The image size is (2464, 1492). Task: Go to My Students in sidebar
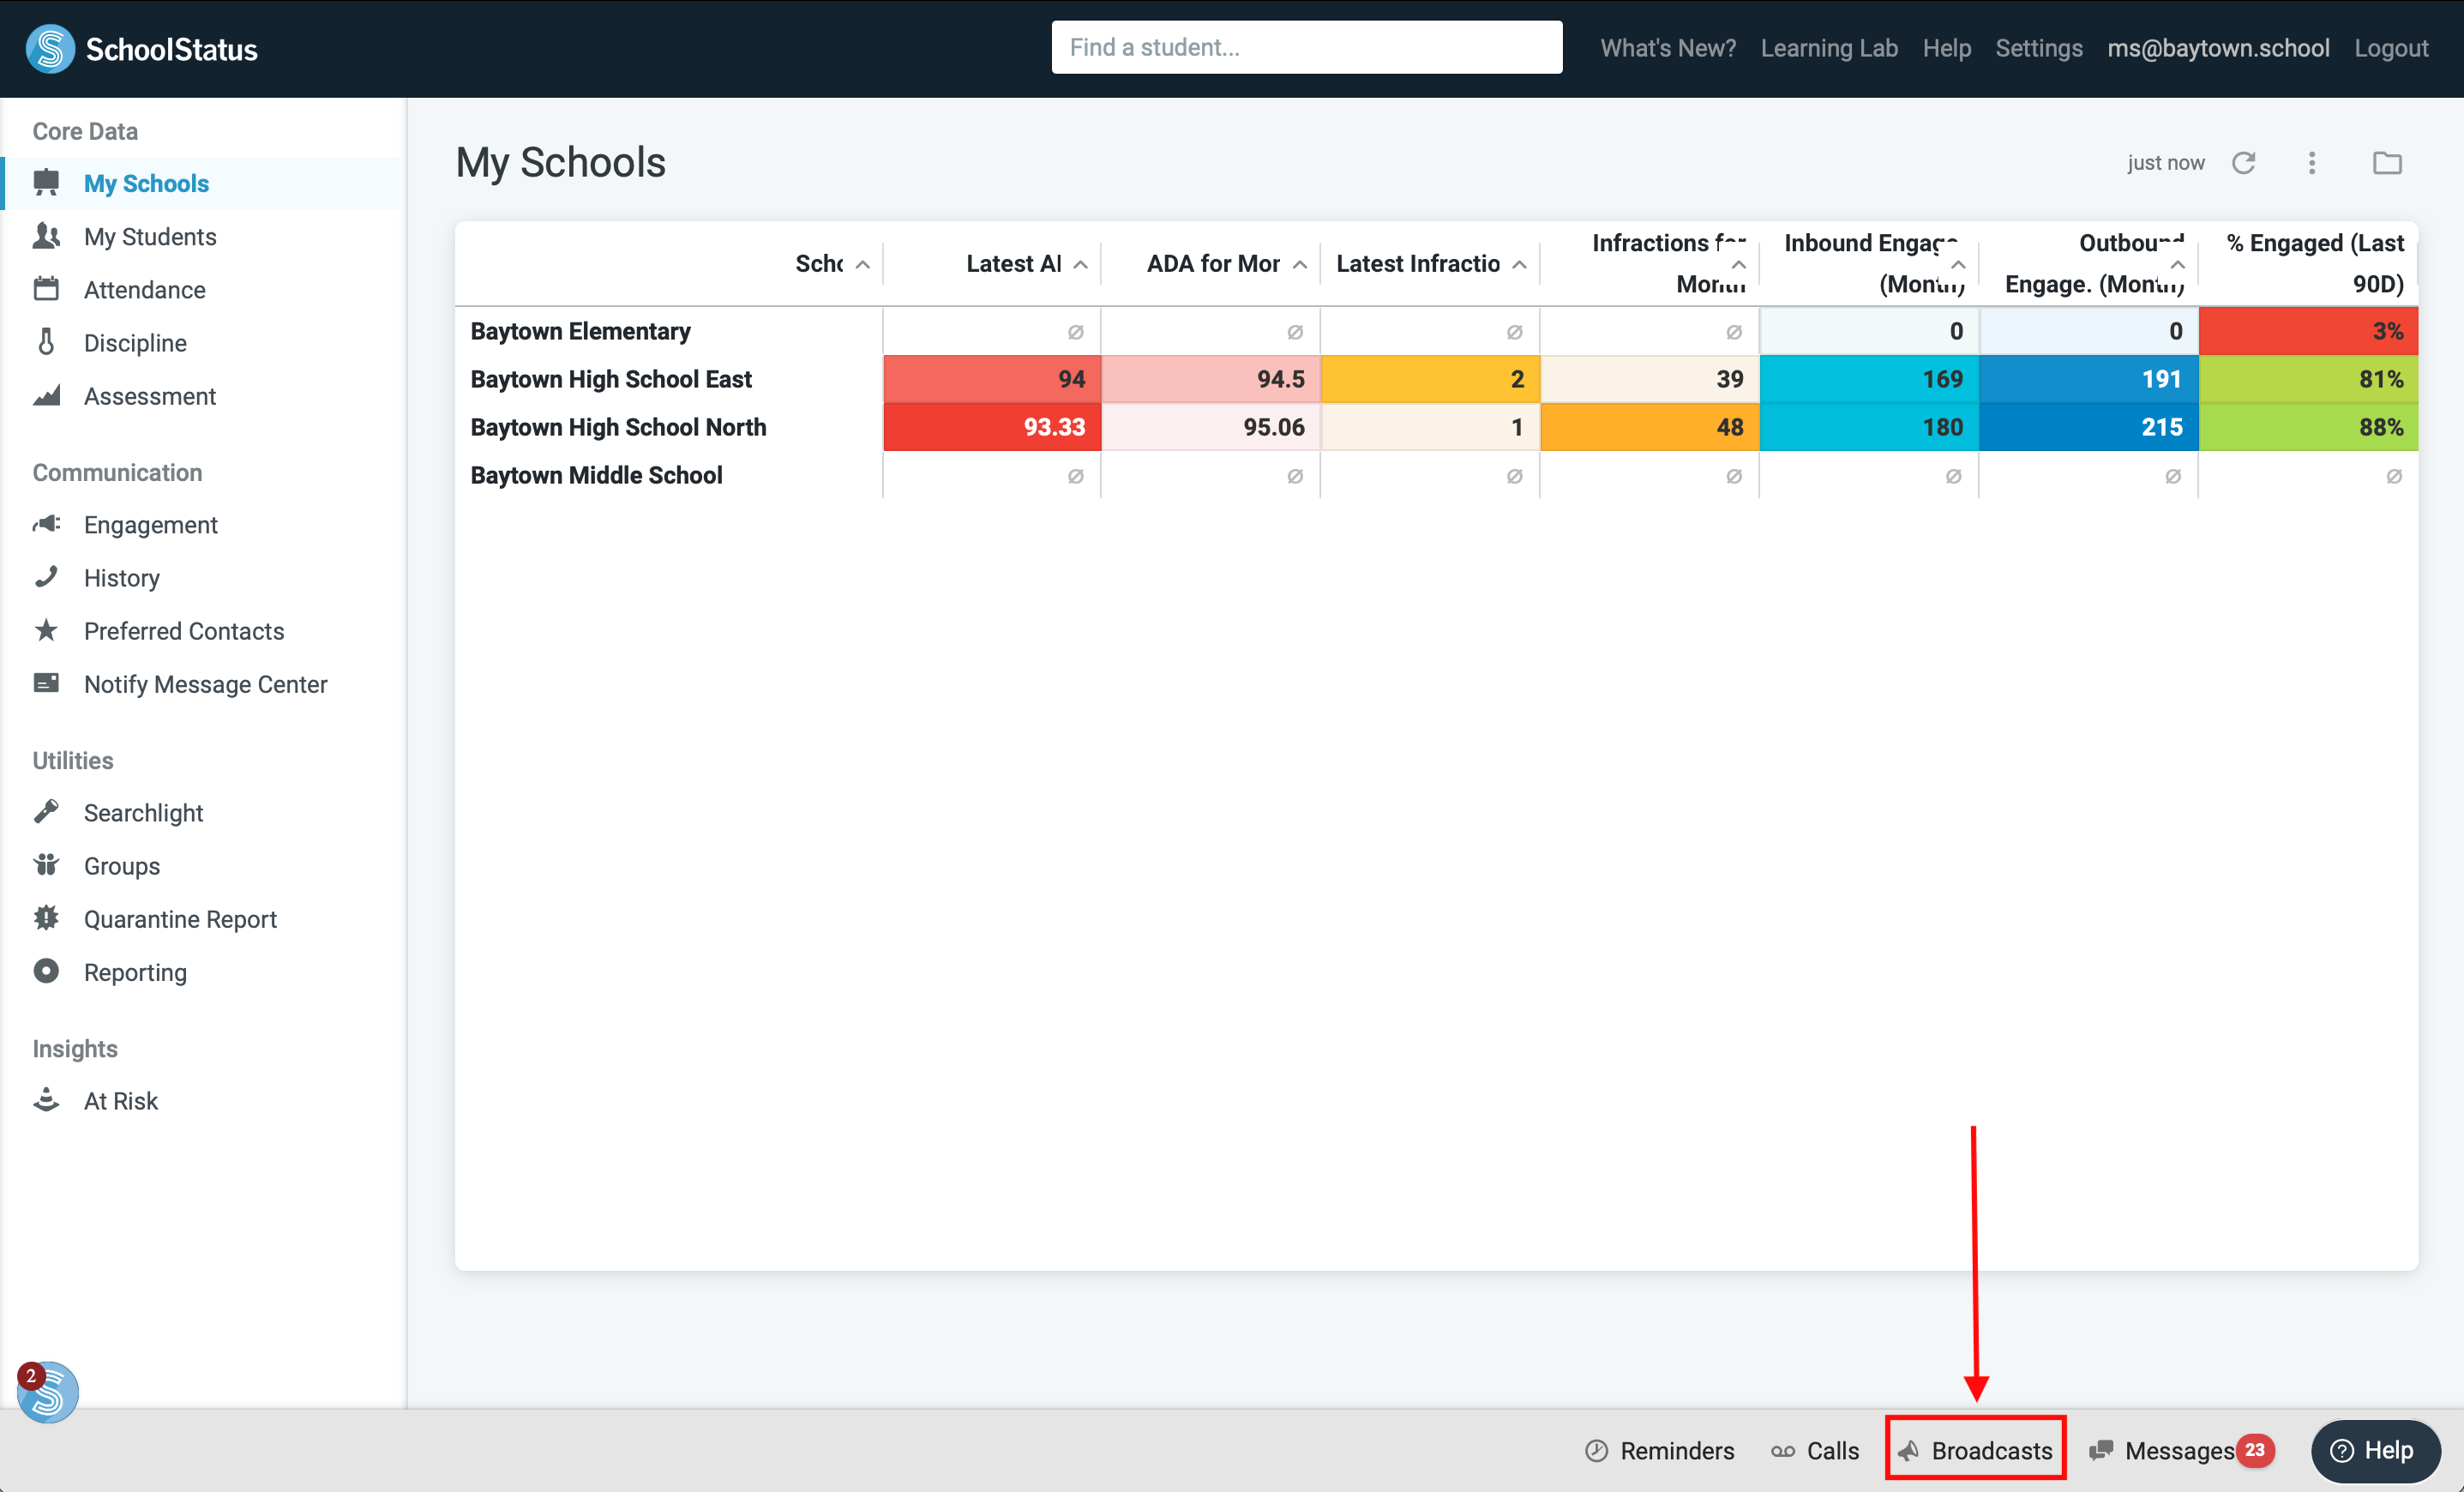click(x=150, y=237)
